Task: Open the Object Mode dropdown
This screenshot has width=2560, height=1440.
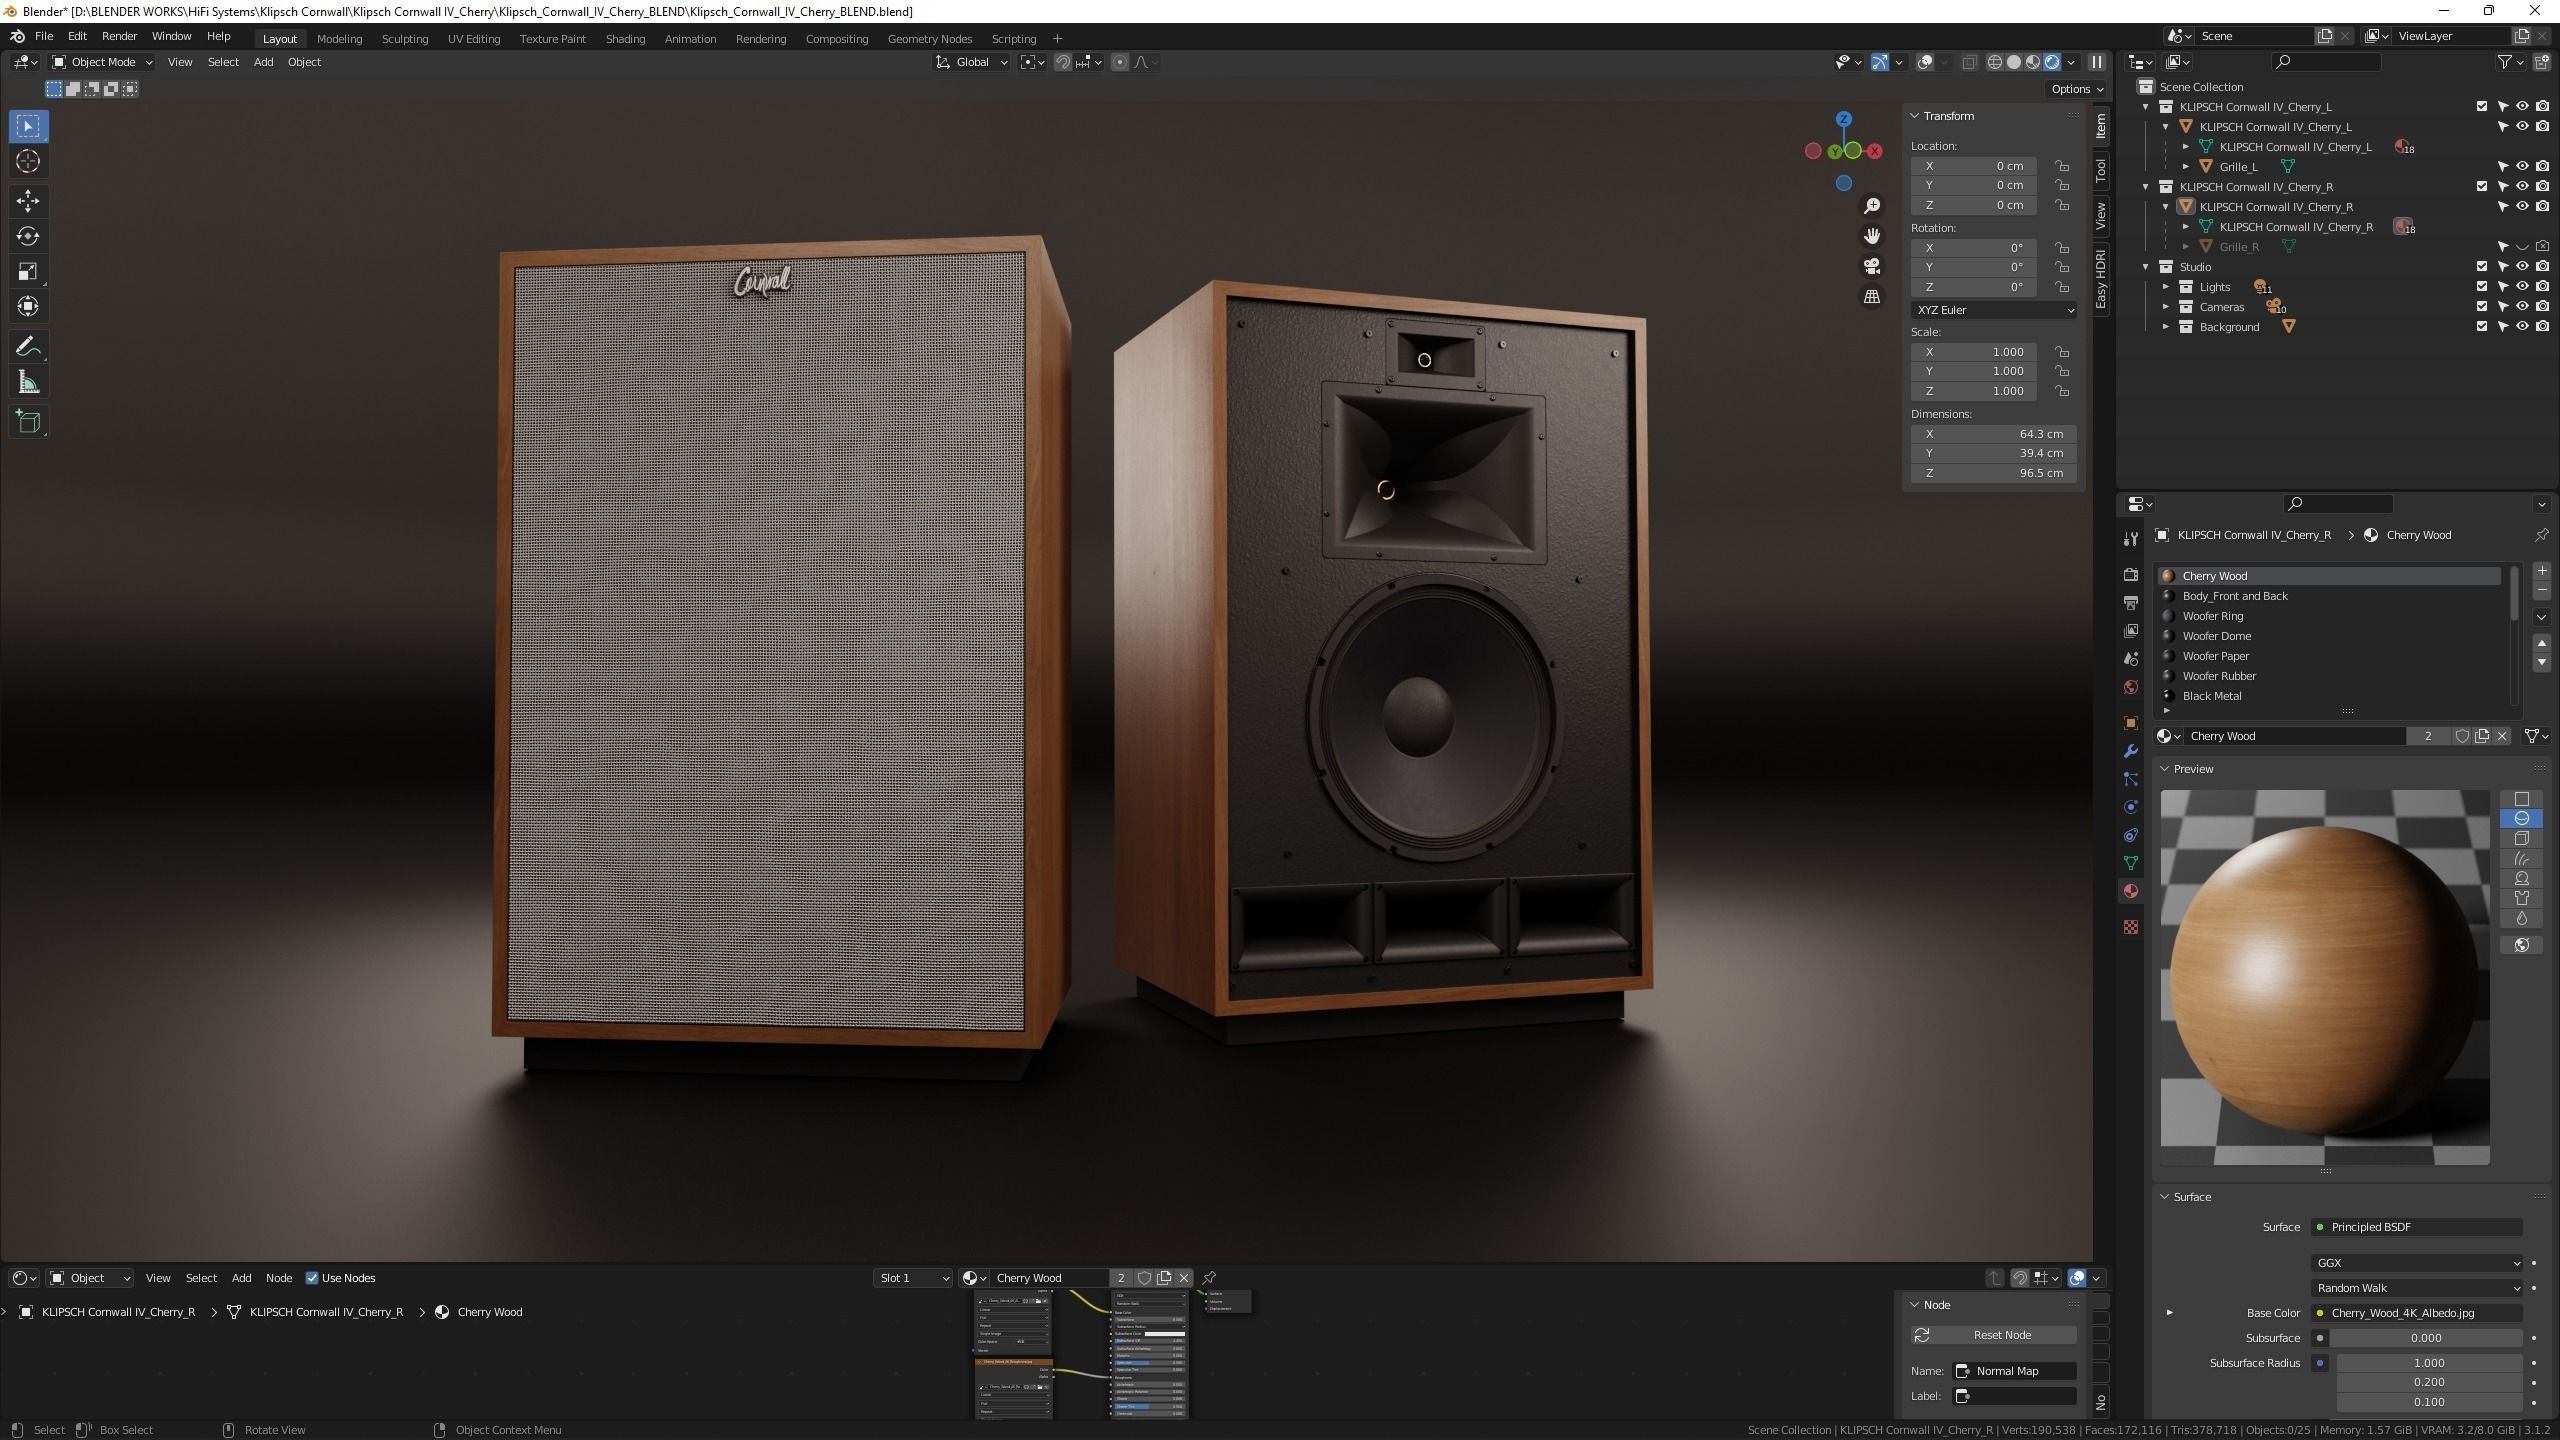Action: pyautogui.click(x=102, y=62)
